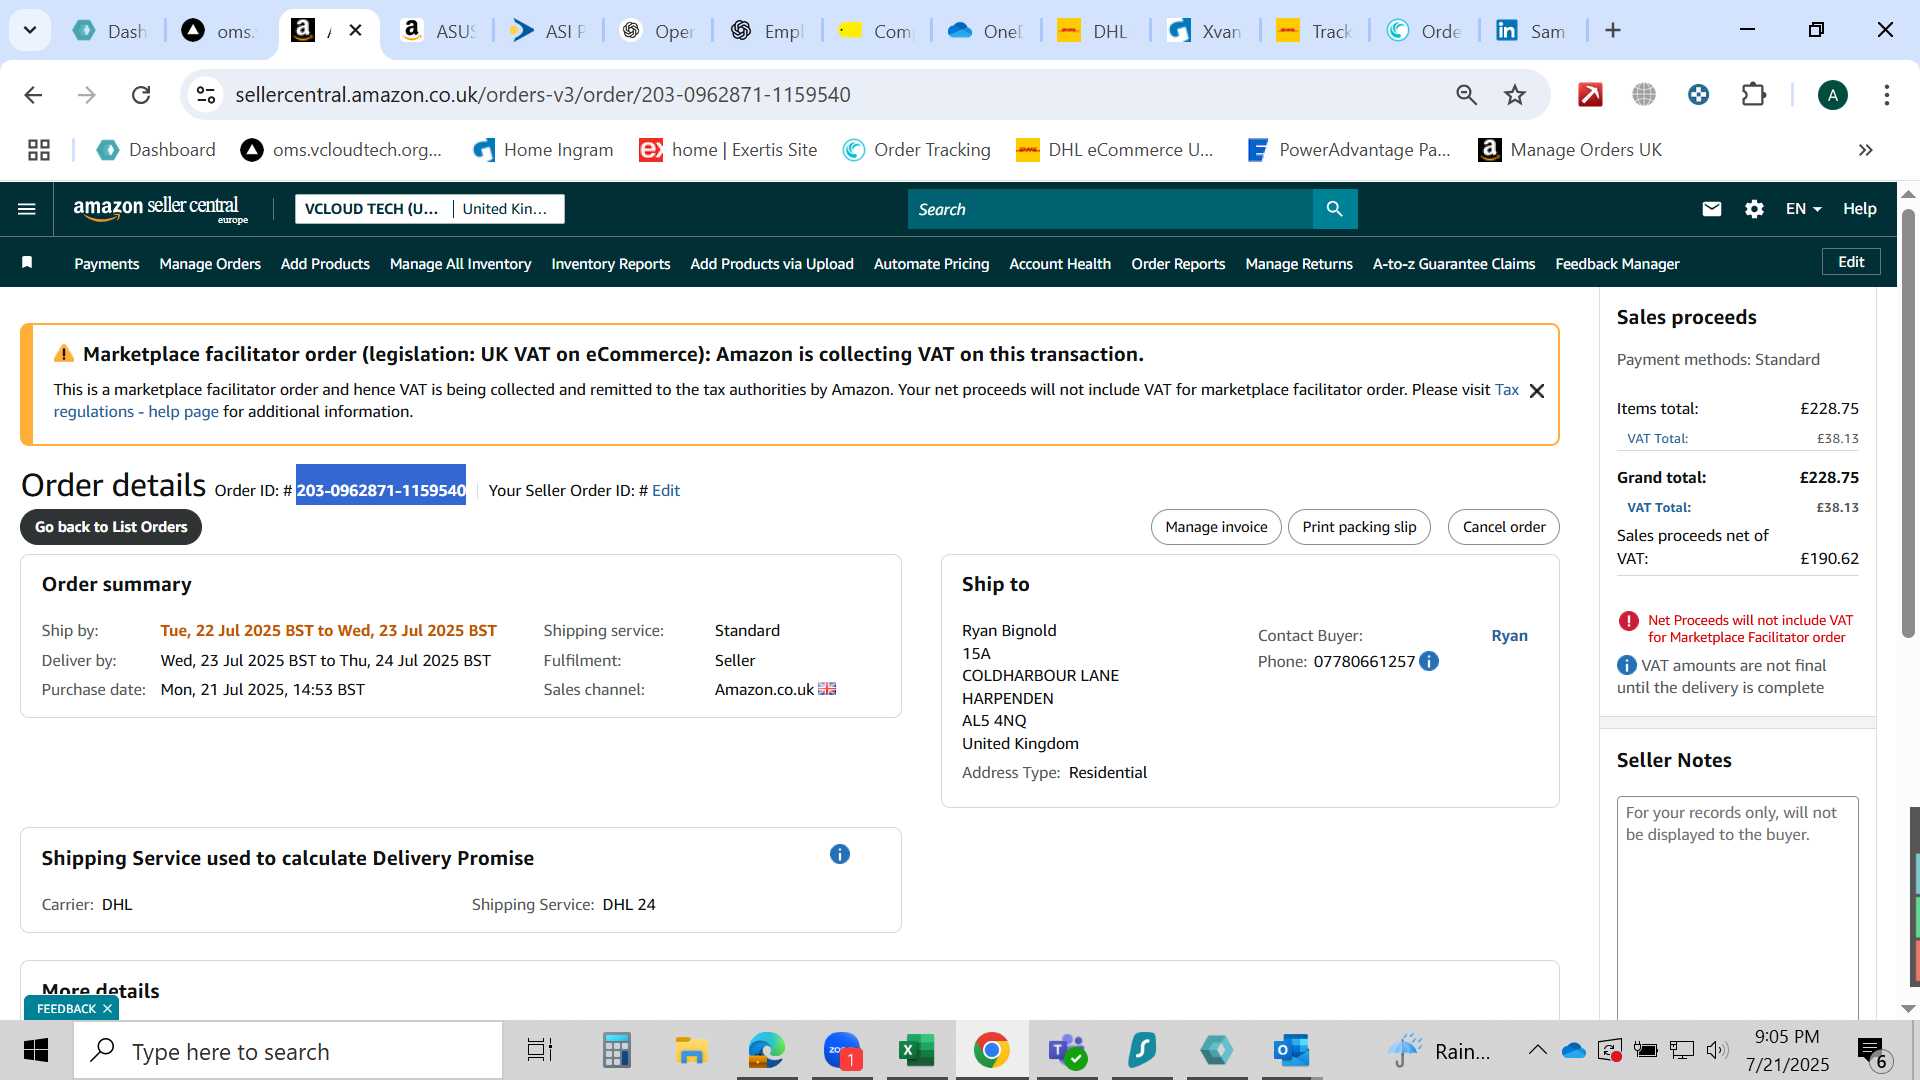The height and width of the screenshot is (1080, 1920).
Task: Click Go back to List Orders button
Action: pyautogui.click(x=111, y=527)
